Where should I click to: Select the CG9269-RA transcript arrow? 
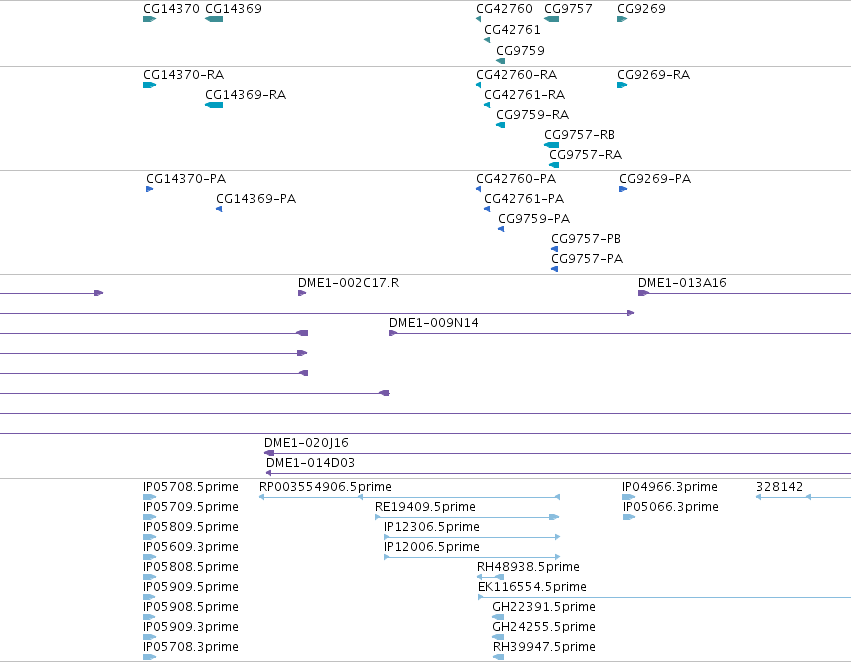[622, 85]
